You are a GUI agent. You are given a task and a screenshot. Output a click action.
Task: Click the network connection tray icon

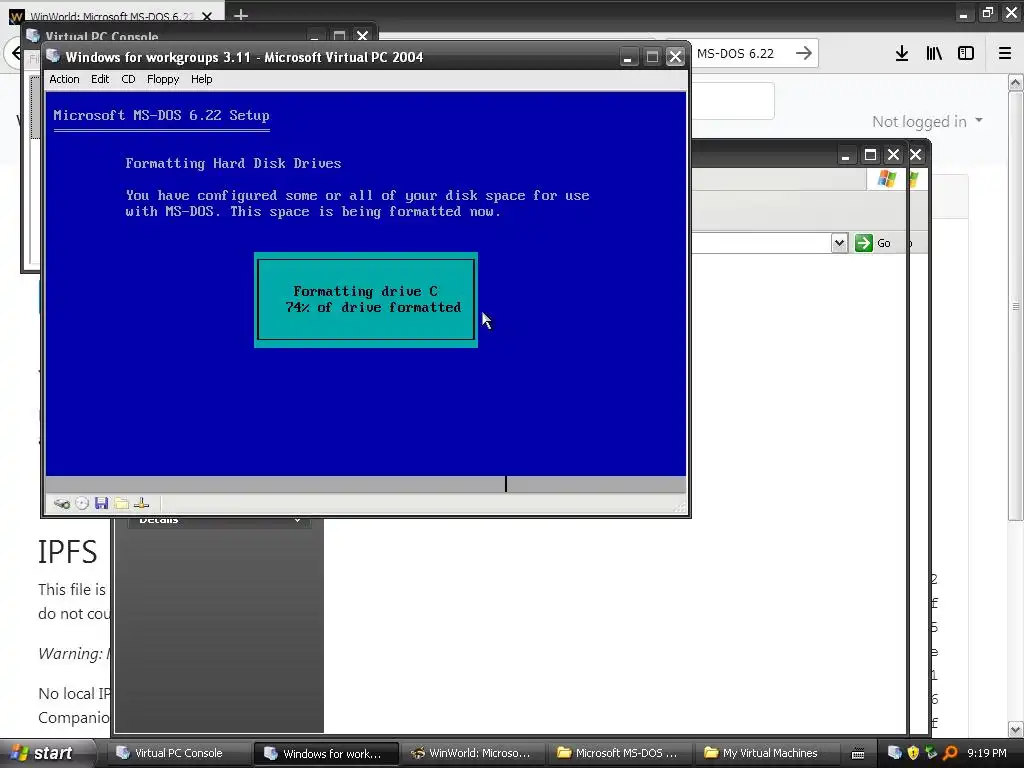point(931,753)
